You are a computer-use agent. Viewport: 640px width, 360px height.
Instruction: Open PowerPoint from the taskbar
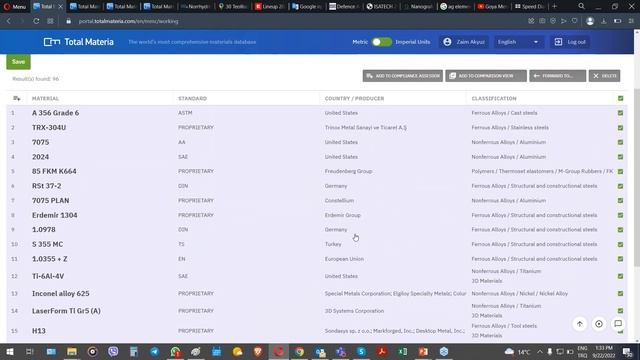423,351
